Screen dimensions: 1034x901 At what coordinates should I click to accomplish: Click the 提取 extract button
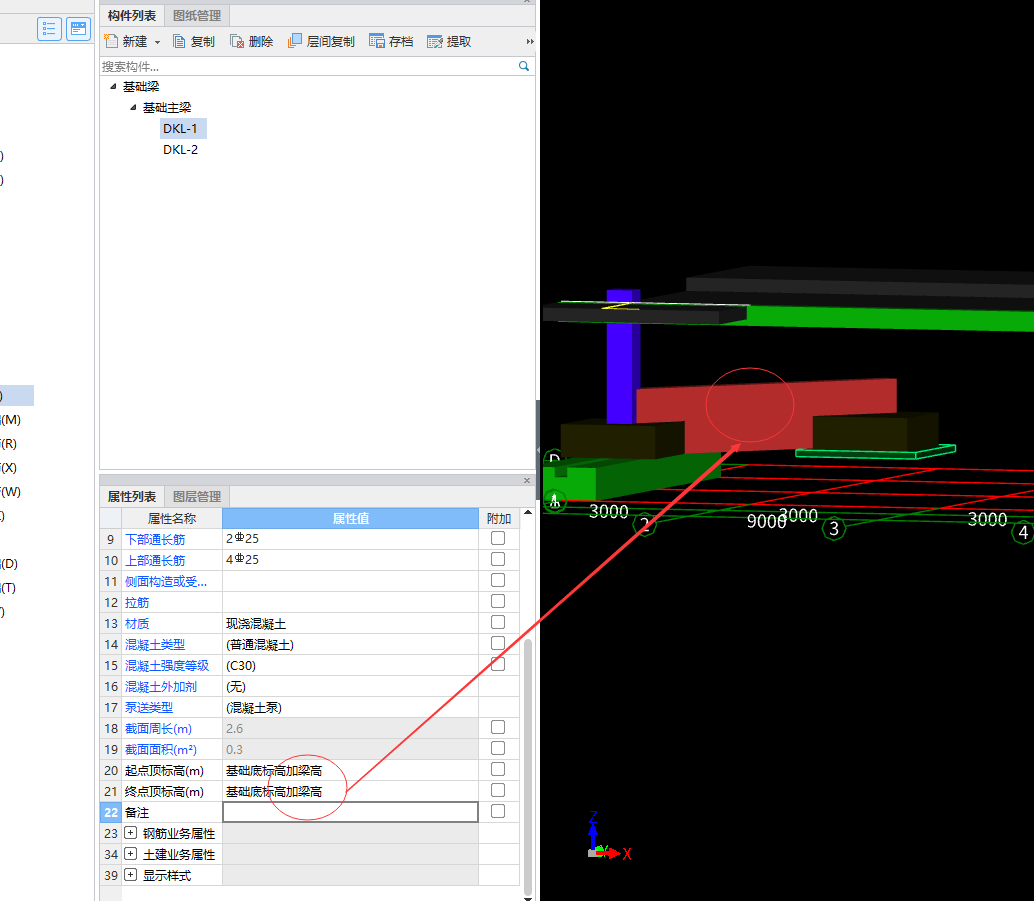coord(449,42)
